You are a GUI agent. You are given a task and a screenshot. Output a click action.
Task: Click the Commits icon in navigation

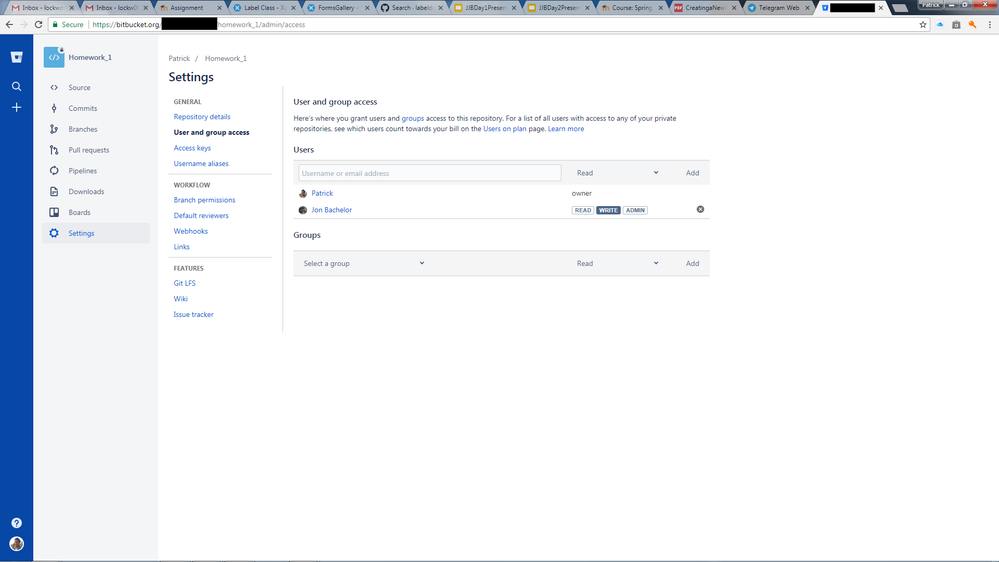pos(54,108)
